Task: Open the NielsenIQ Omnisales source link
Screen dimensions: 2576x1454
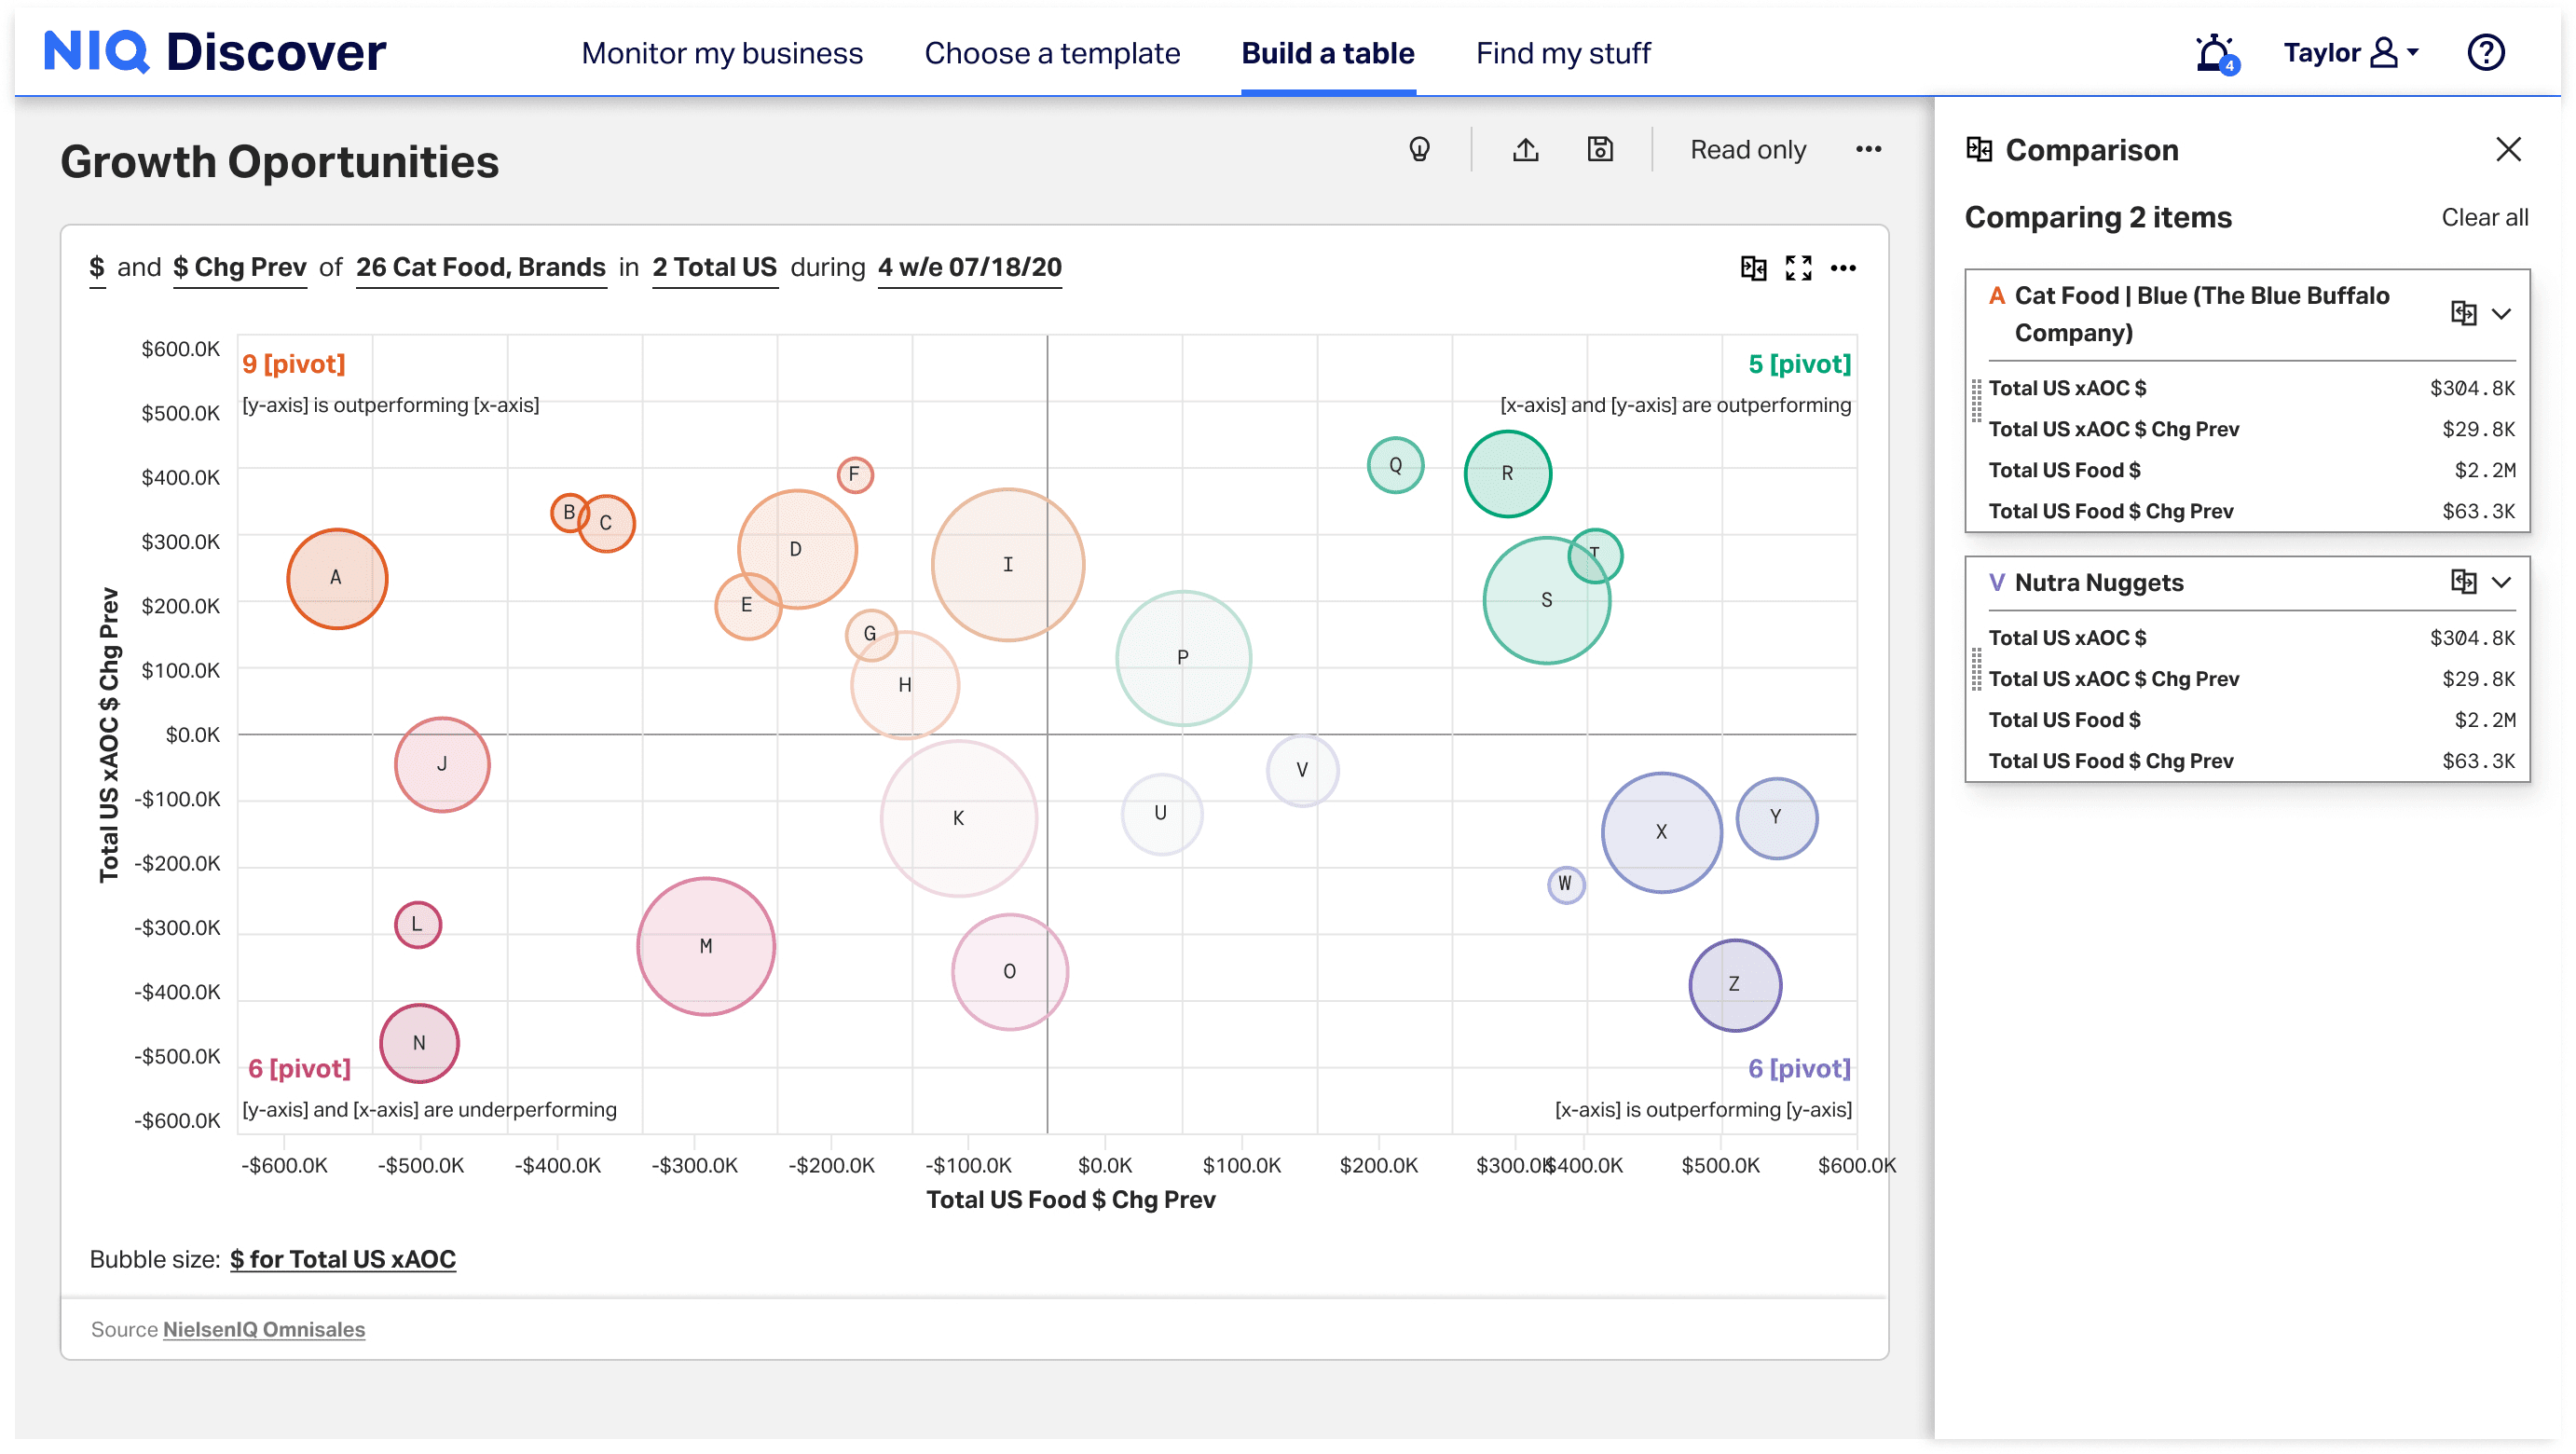Action: (x=264, y=1329)
